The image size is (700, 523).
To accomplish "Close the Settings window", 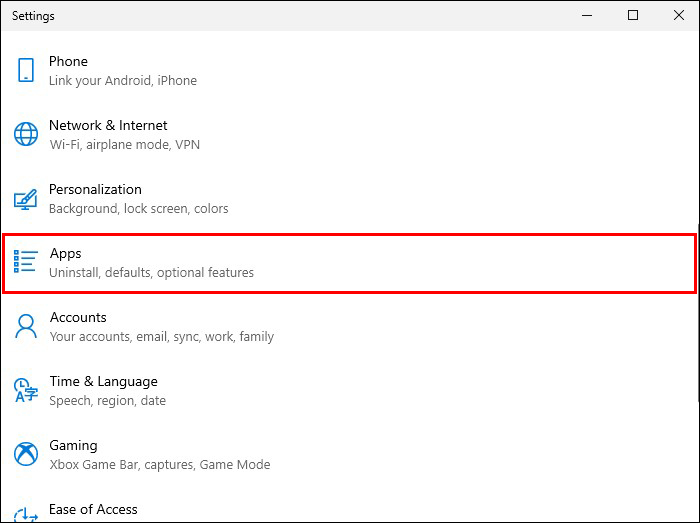I will pos(677,15).
